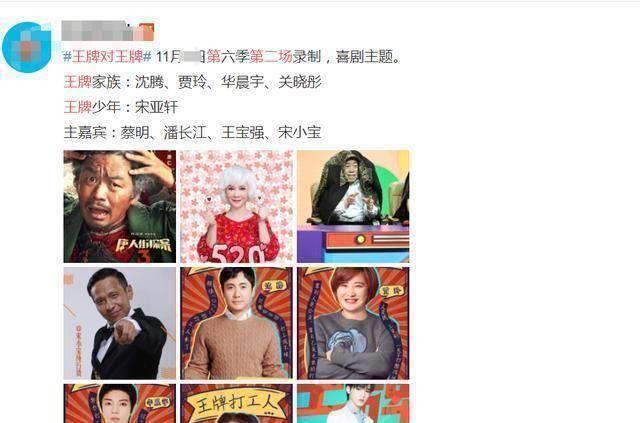Open the 贾玲 crossed-arms poster thumbnail
Screen dimensions: 640x423
tap(353, 323)
